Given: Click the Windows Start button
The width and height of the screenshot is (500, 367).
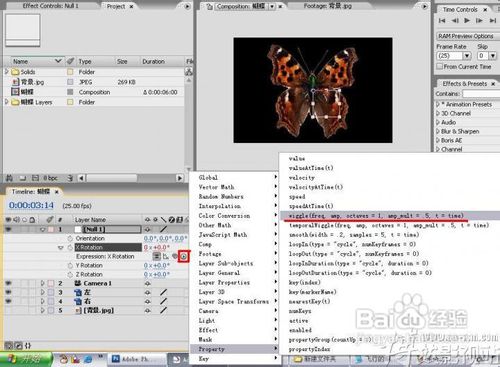Looking at the screenshot, I should pos(26,359).
